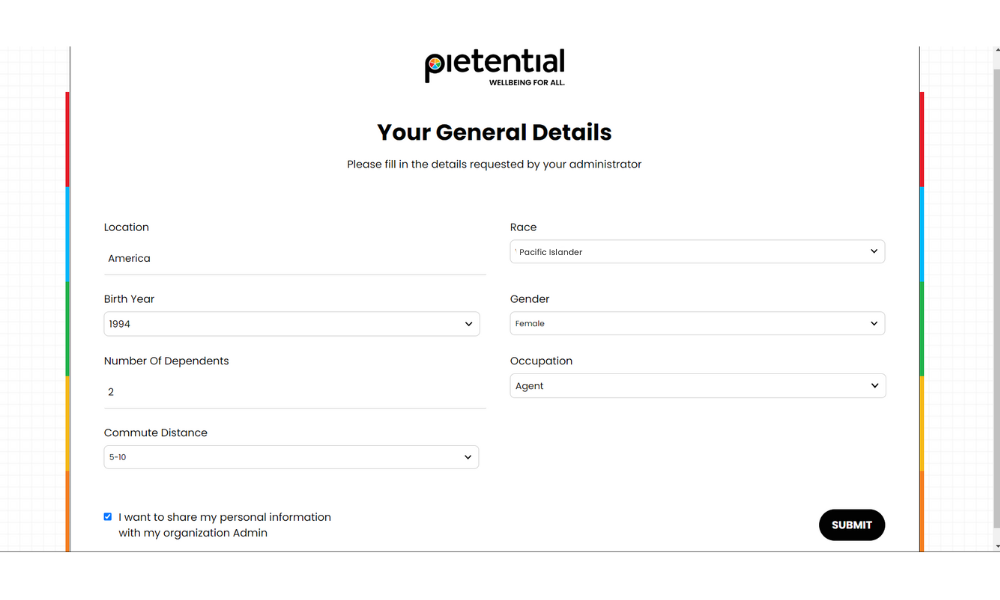The image size is (1000, 600).
Task: Click the chevron arrow in Race field
Action: 874,251
